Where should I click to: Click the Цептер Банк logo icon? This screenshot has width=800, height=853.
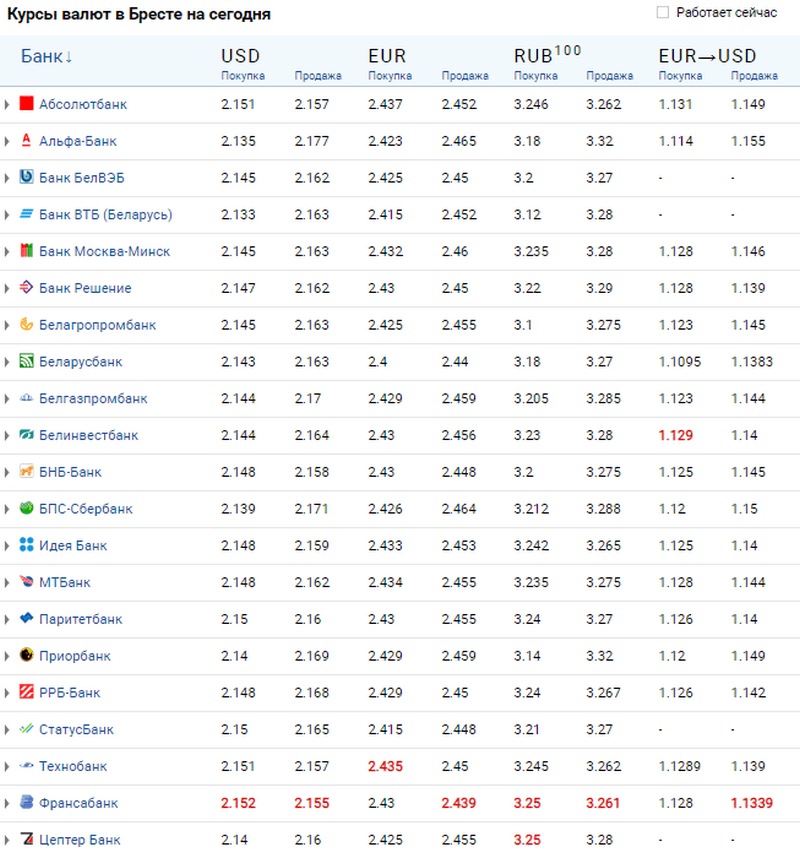pos(27,840)
